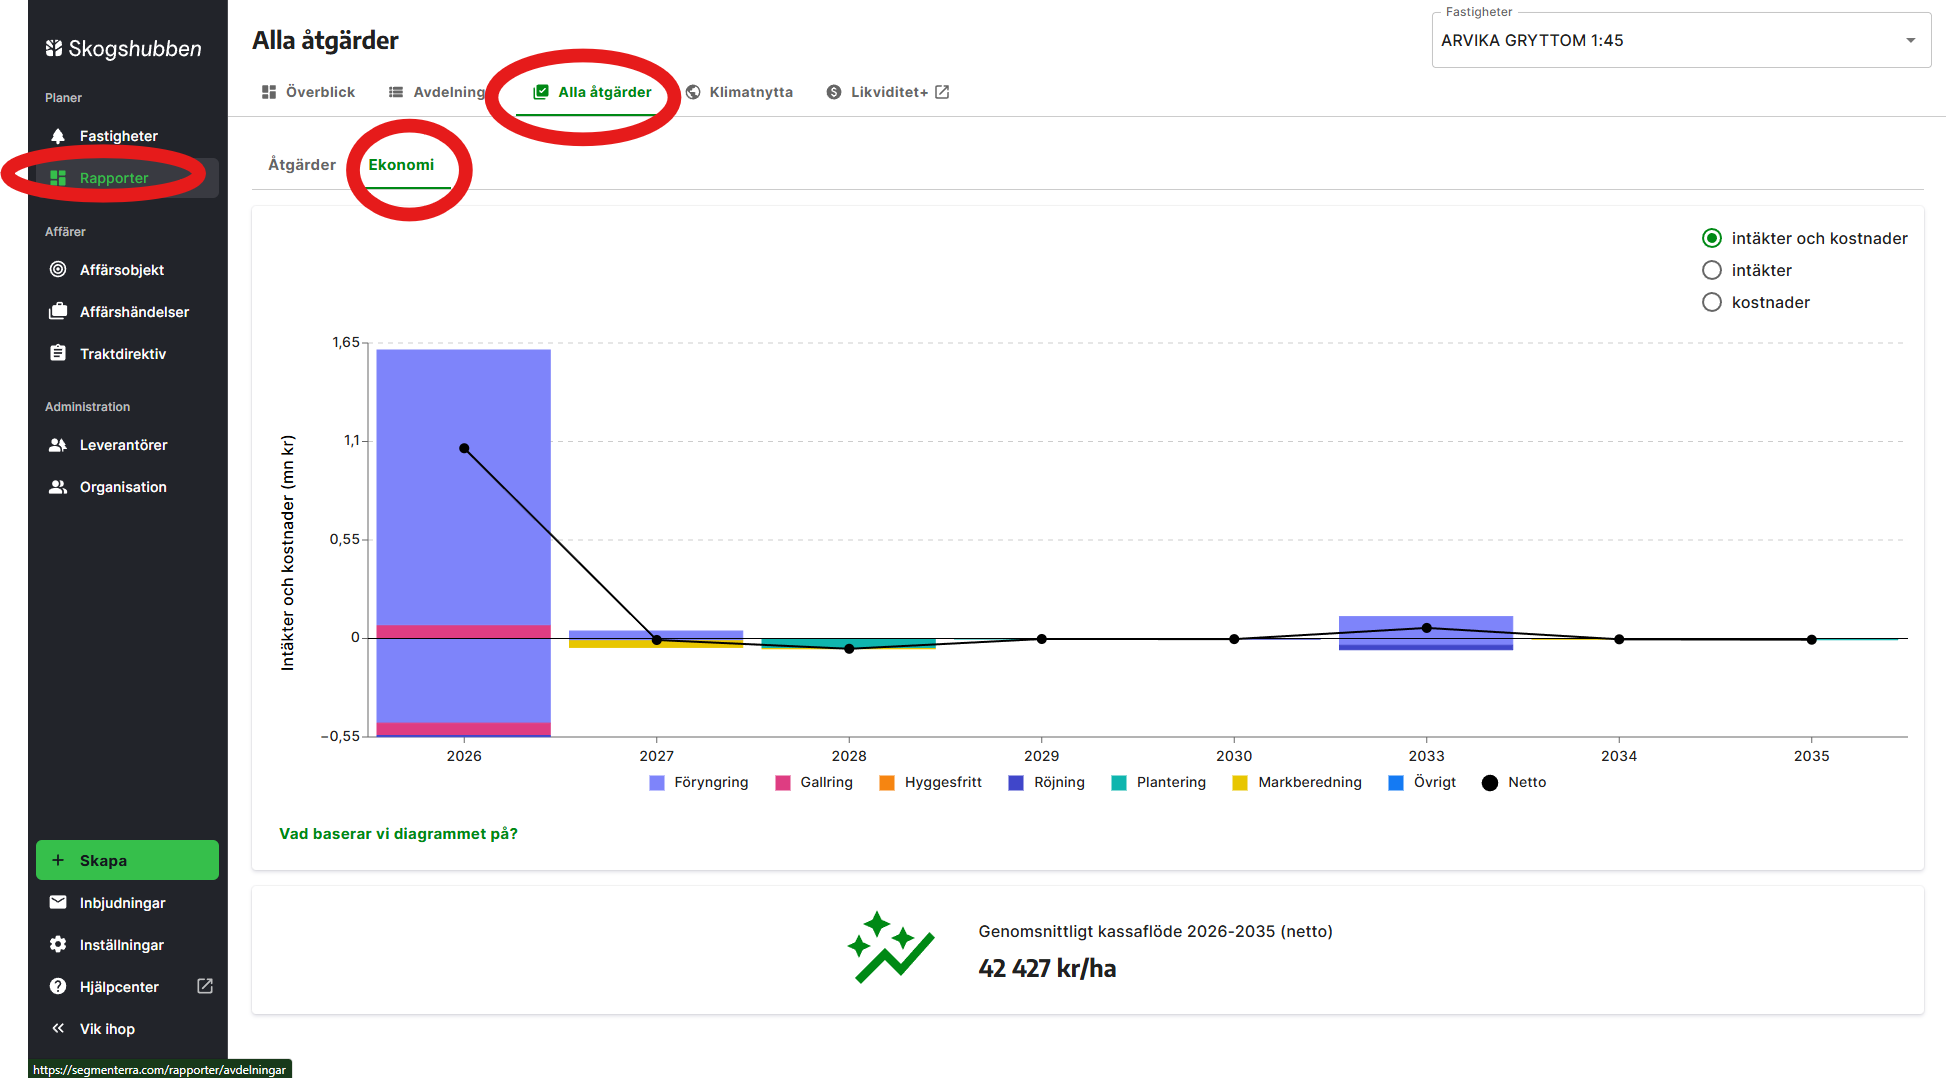Toggle Plantering legend color swatch
1946x1078 pixels.
point(1119,783)
